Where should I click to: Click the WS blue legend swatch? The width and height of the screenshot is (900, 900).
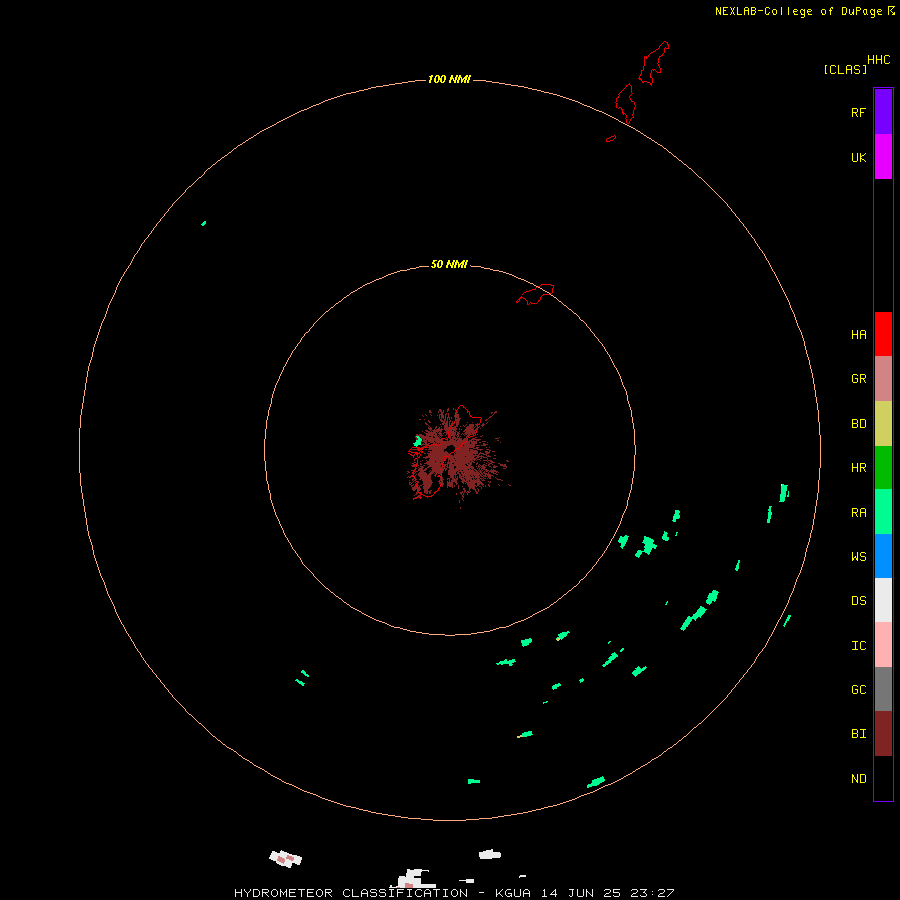pos(883,556)
